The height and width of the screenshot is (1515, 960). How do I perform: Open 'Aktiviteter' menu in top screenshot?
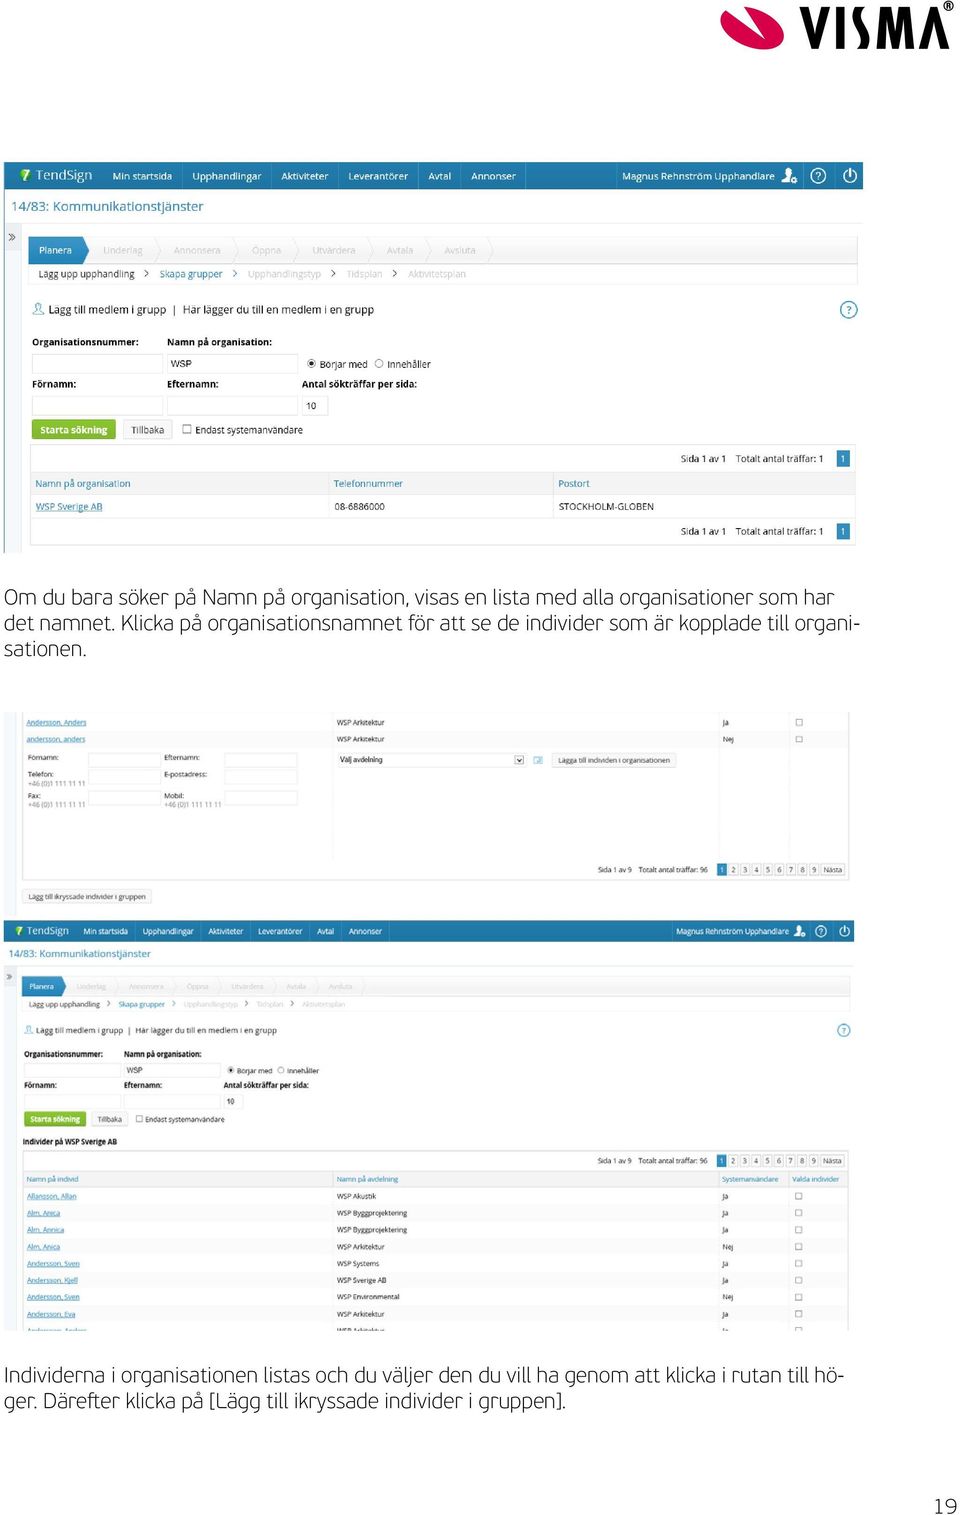pyautogui.click(x=304, y=176)
